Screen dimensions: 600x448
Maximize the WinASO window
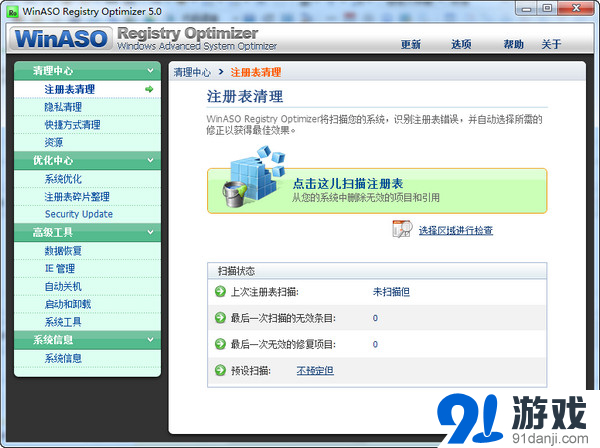[x=548, y=8]
